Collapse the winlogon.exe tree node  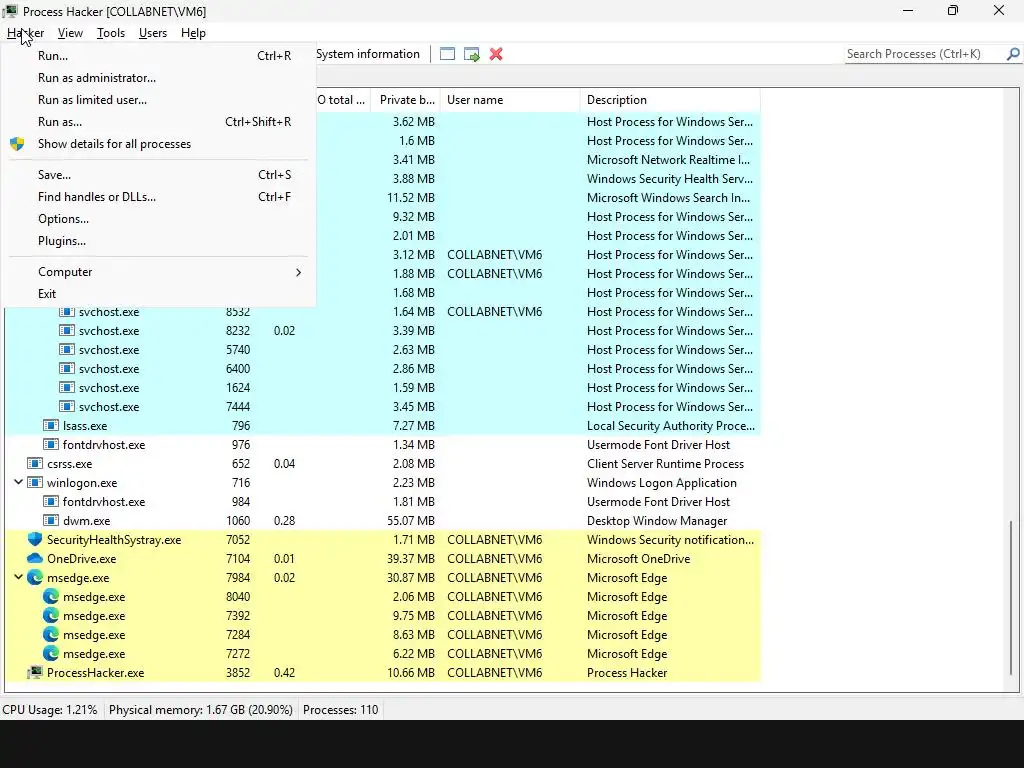(x=18, y=482)
